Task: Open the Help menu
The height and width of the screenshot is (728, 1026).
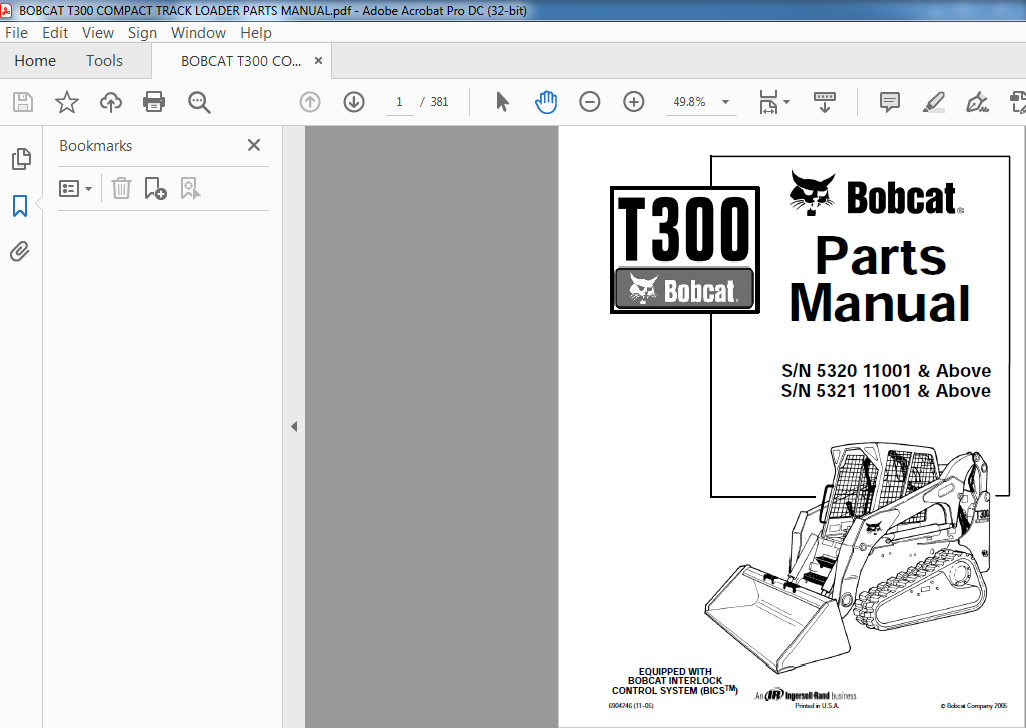Action: coord(255,33)
